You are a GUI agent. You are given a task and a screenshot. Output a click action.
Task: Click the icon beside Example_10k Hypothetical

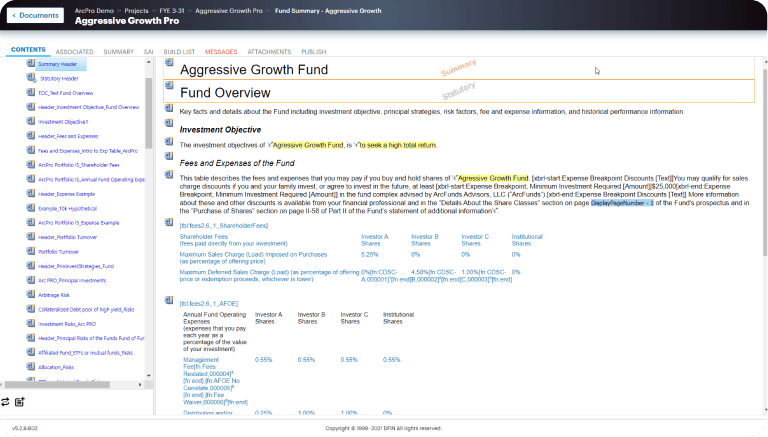30,208
